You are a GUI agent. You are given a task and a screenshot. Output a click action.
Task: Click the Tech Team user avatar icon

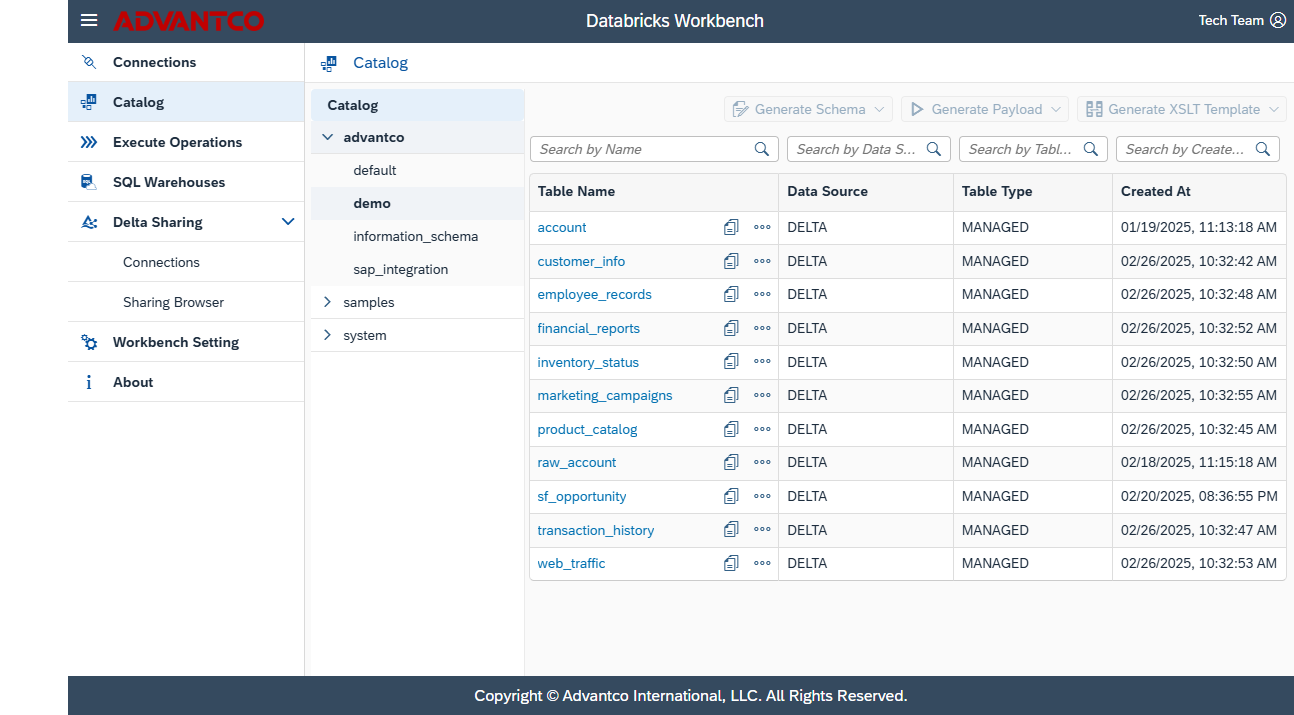(1278, 20)
